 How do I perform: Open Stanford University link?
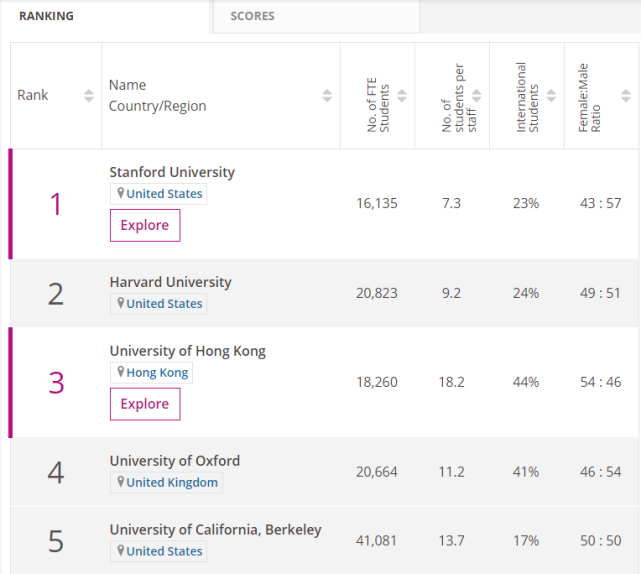point(172,172)
